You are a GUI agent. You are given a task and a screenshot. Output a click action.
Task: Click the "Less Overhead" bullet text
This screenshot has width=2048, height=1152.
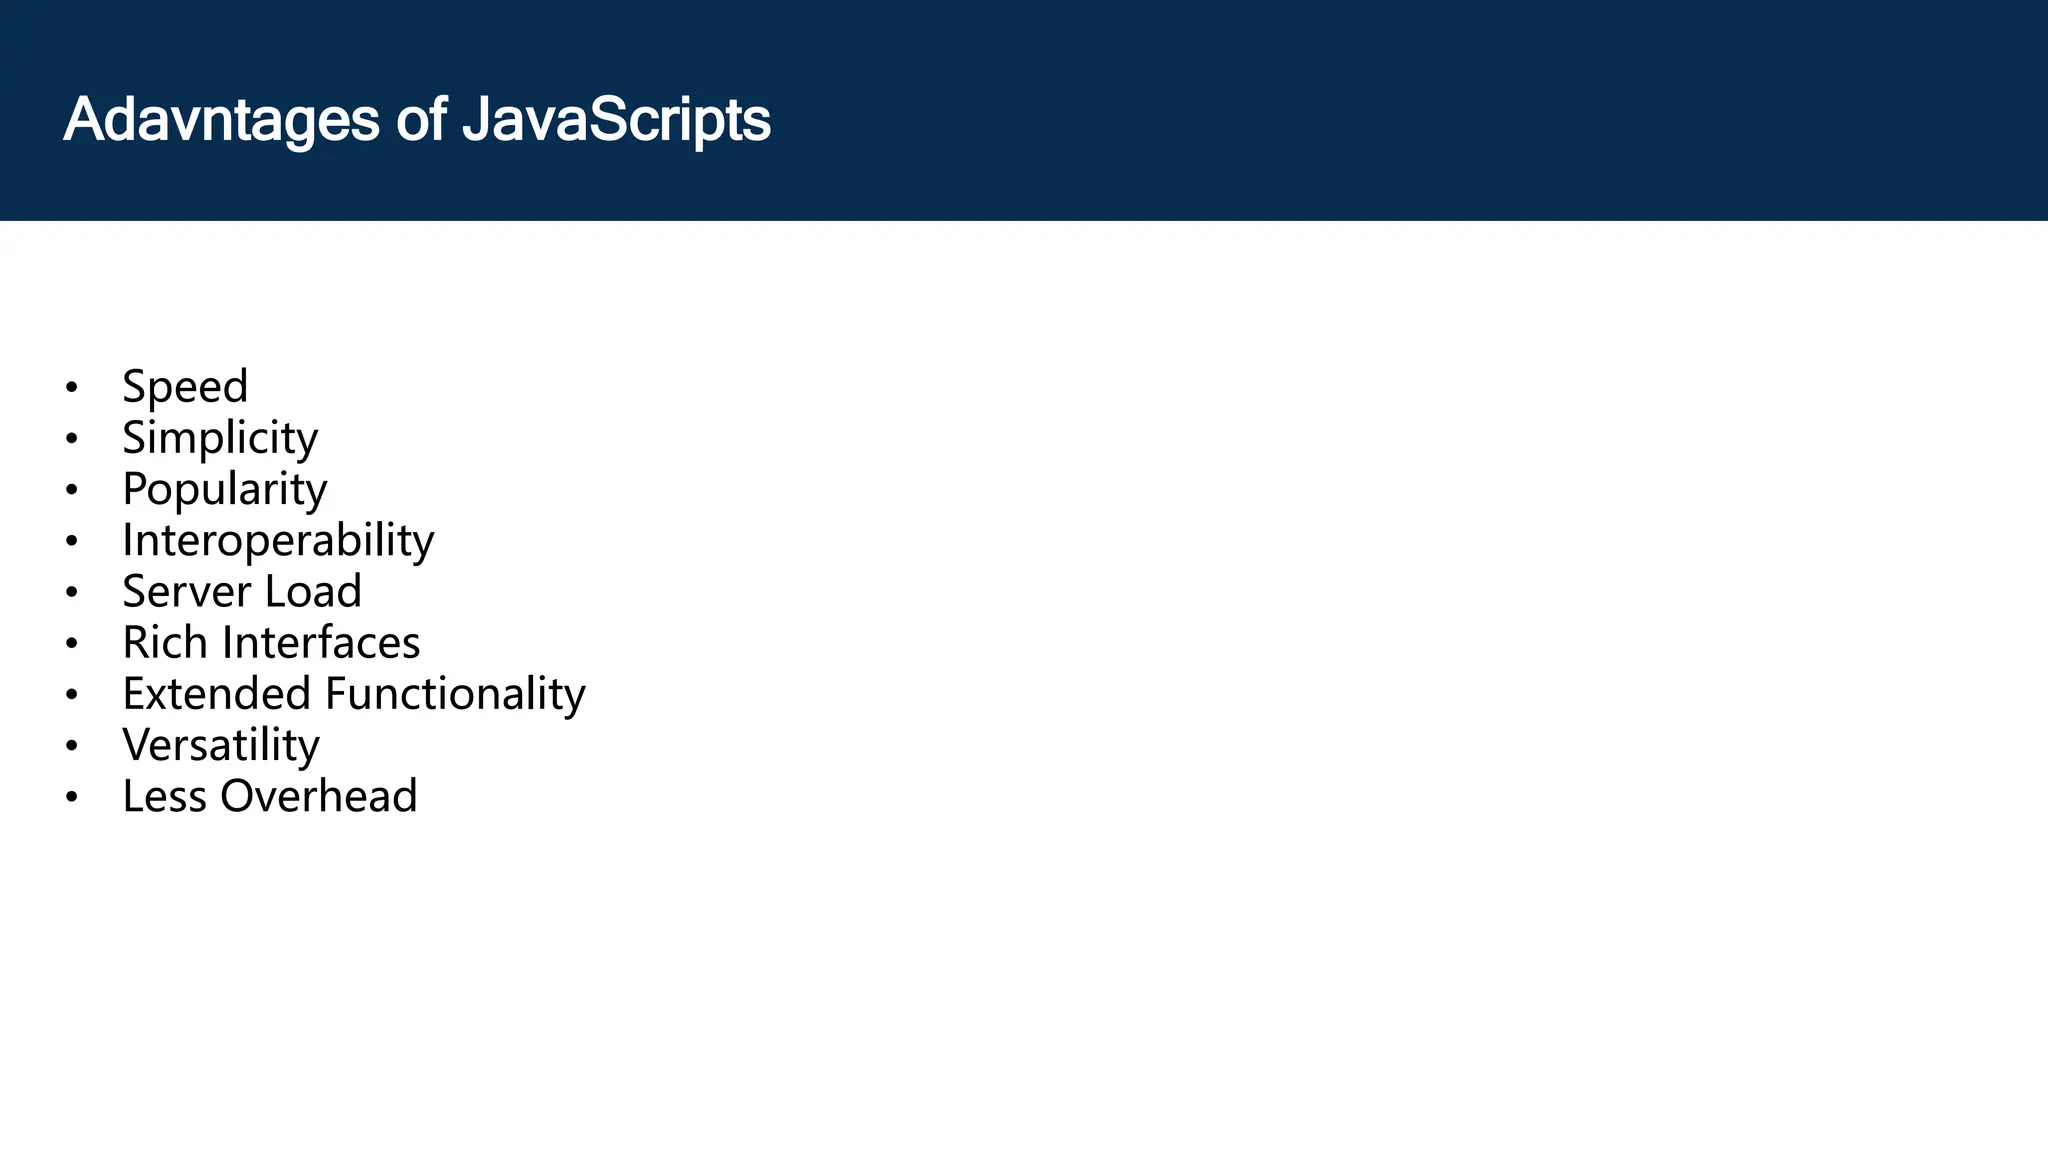click(x=270, y=796)
